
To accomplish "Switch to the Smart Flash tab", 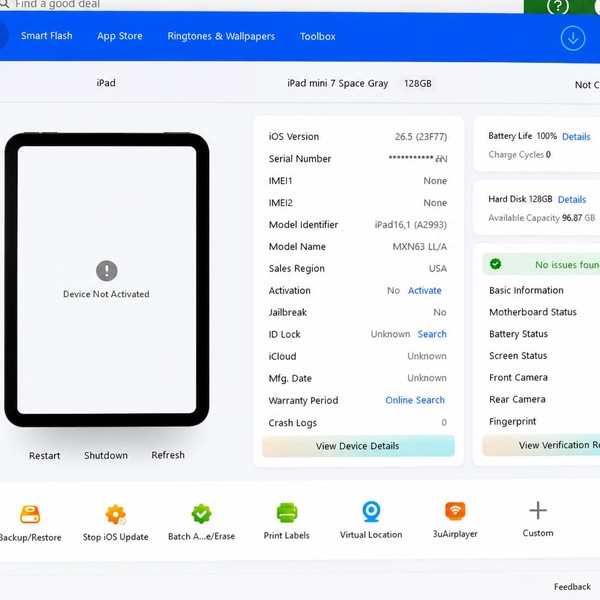I will (x=47, y=36).
